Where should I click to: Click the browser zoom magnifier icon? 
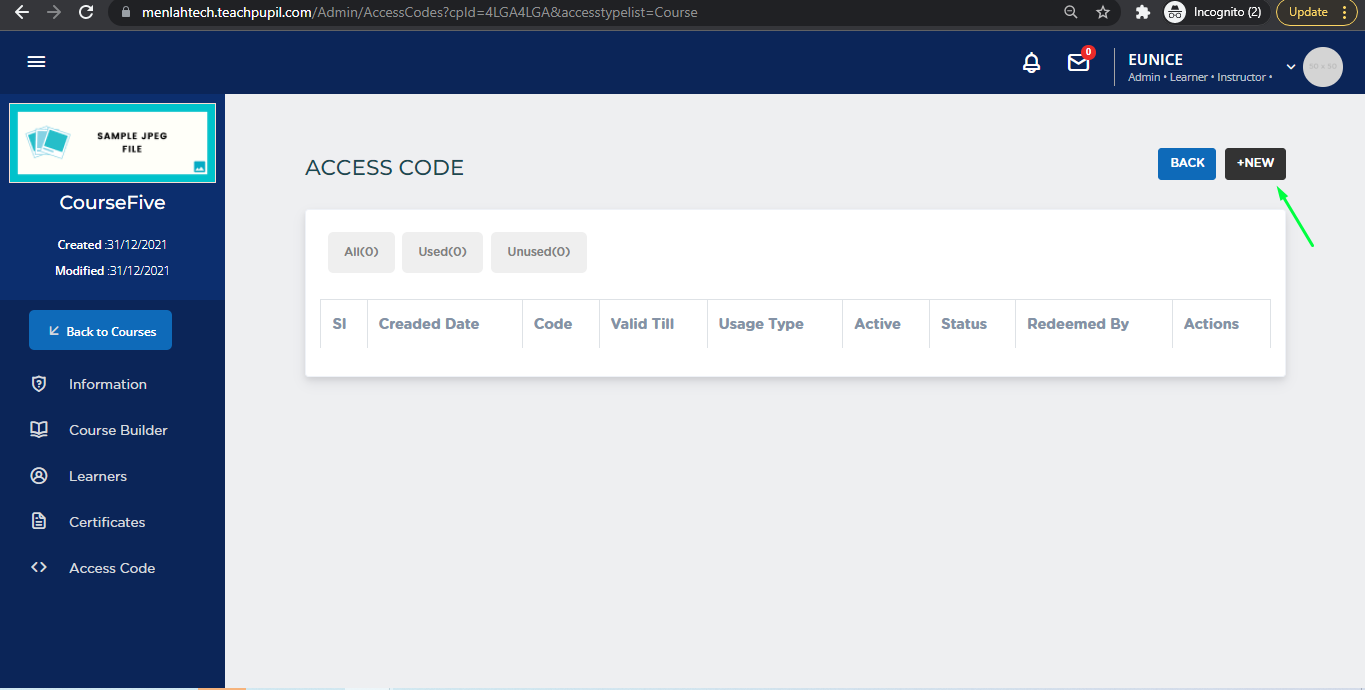click(1071, 13)
